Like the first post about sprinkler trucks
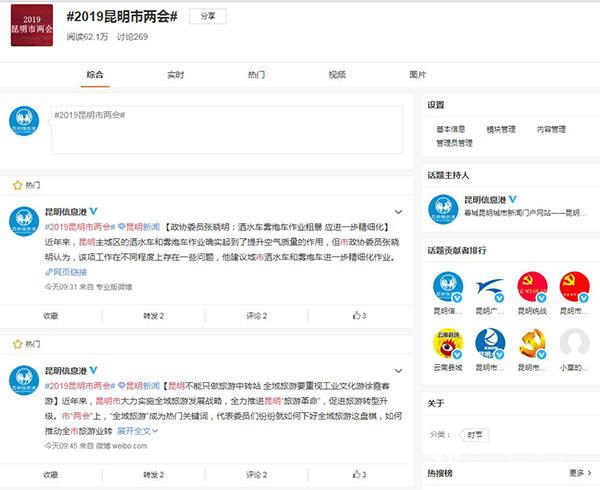 (359, 316)
